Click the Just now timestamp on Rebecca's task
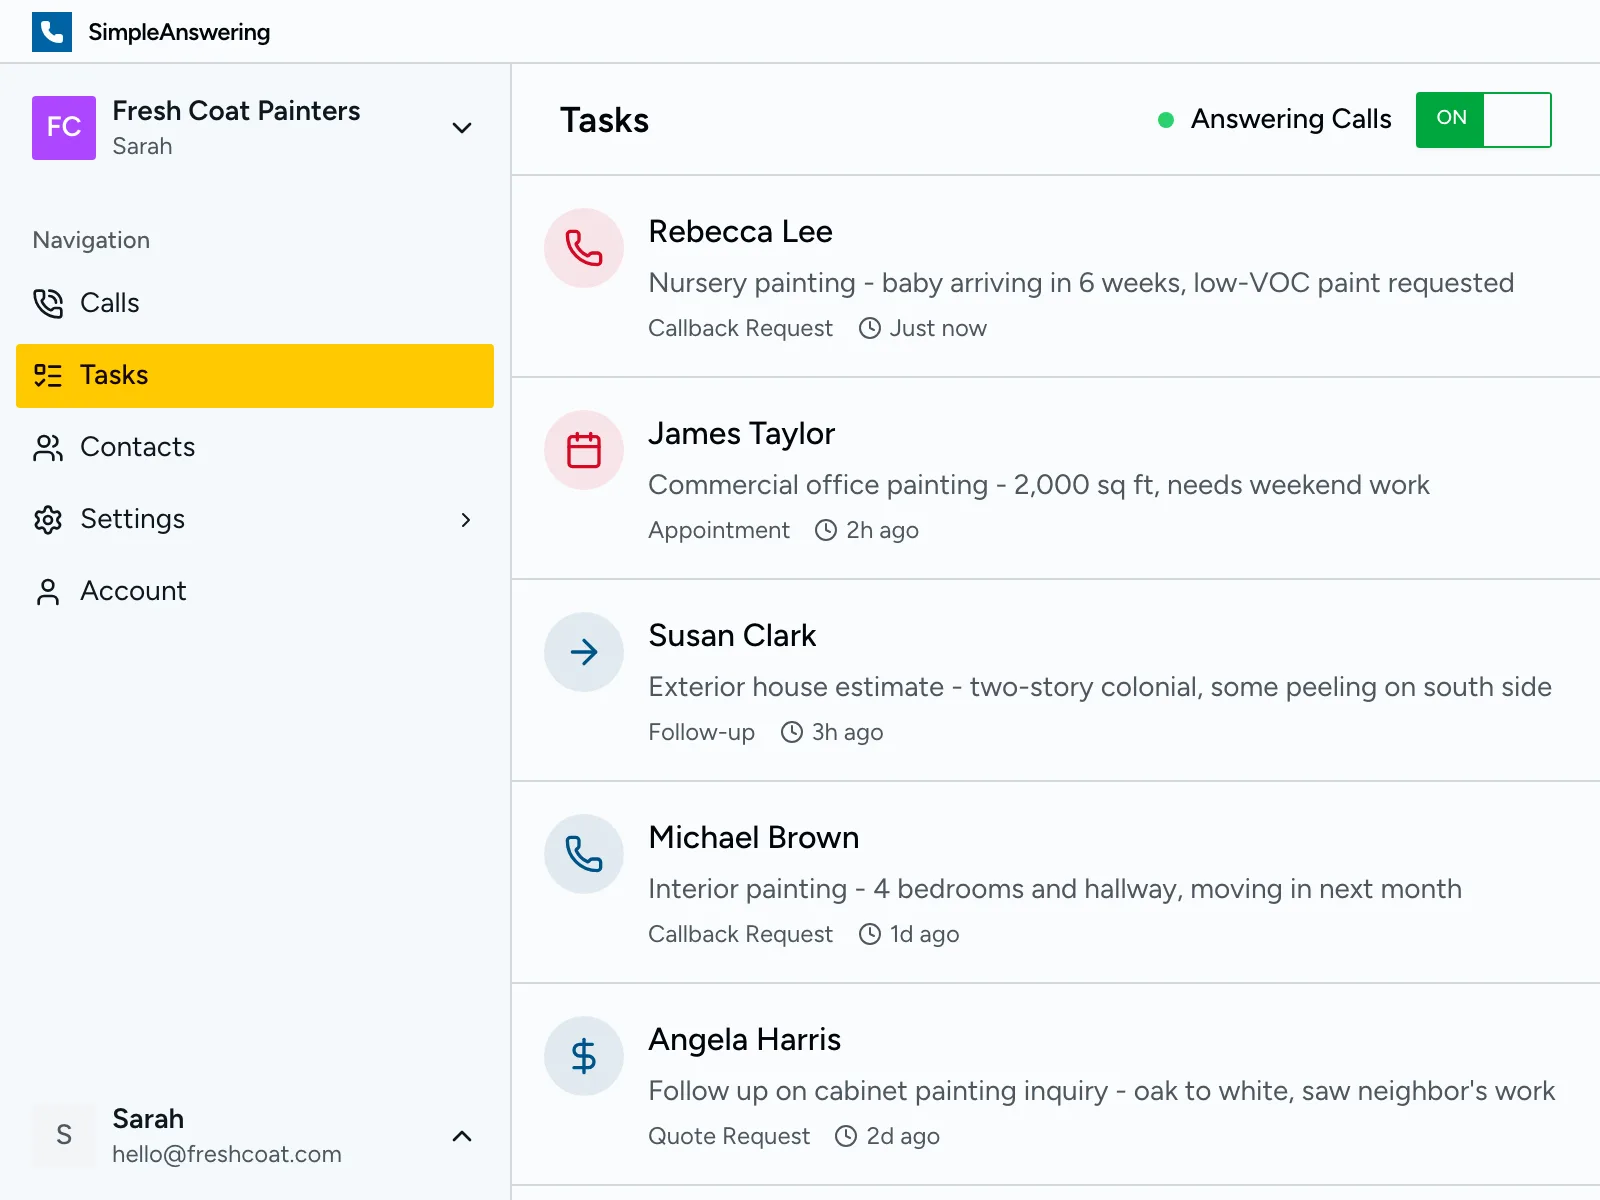Screen dimensions: 1600x1200 [x=937, y=328]
